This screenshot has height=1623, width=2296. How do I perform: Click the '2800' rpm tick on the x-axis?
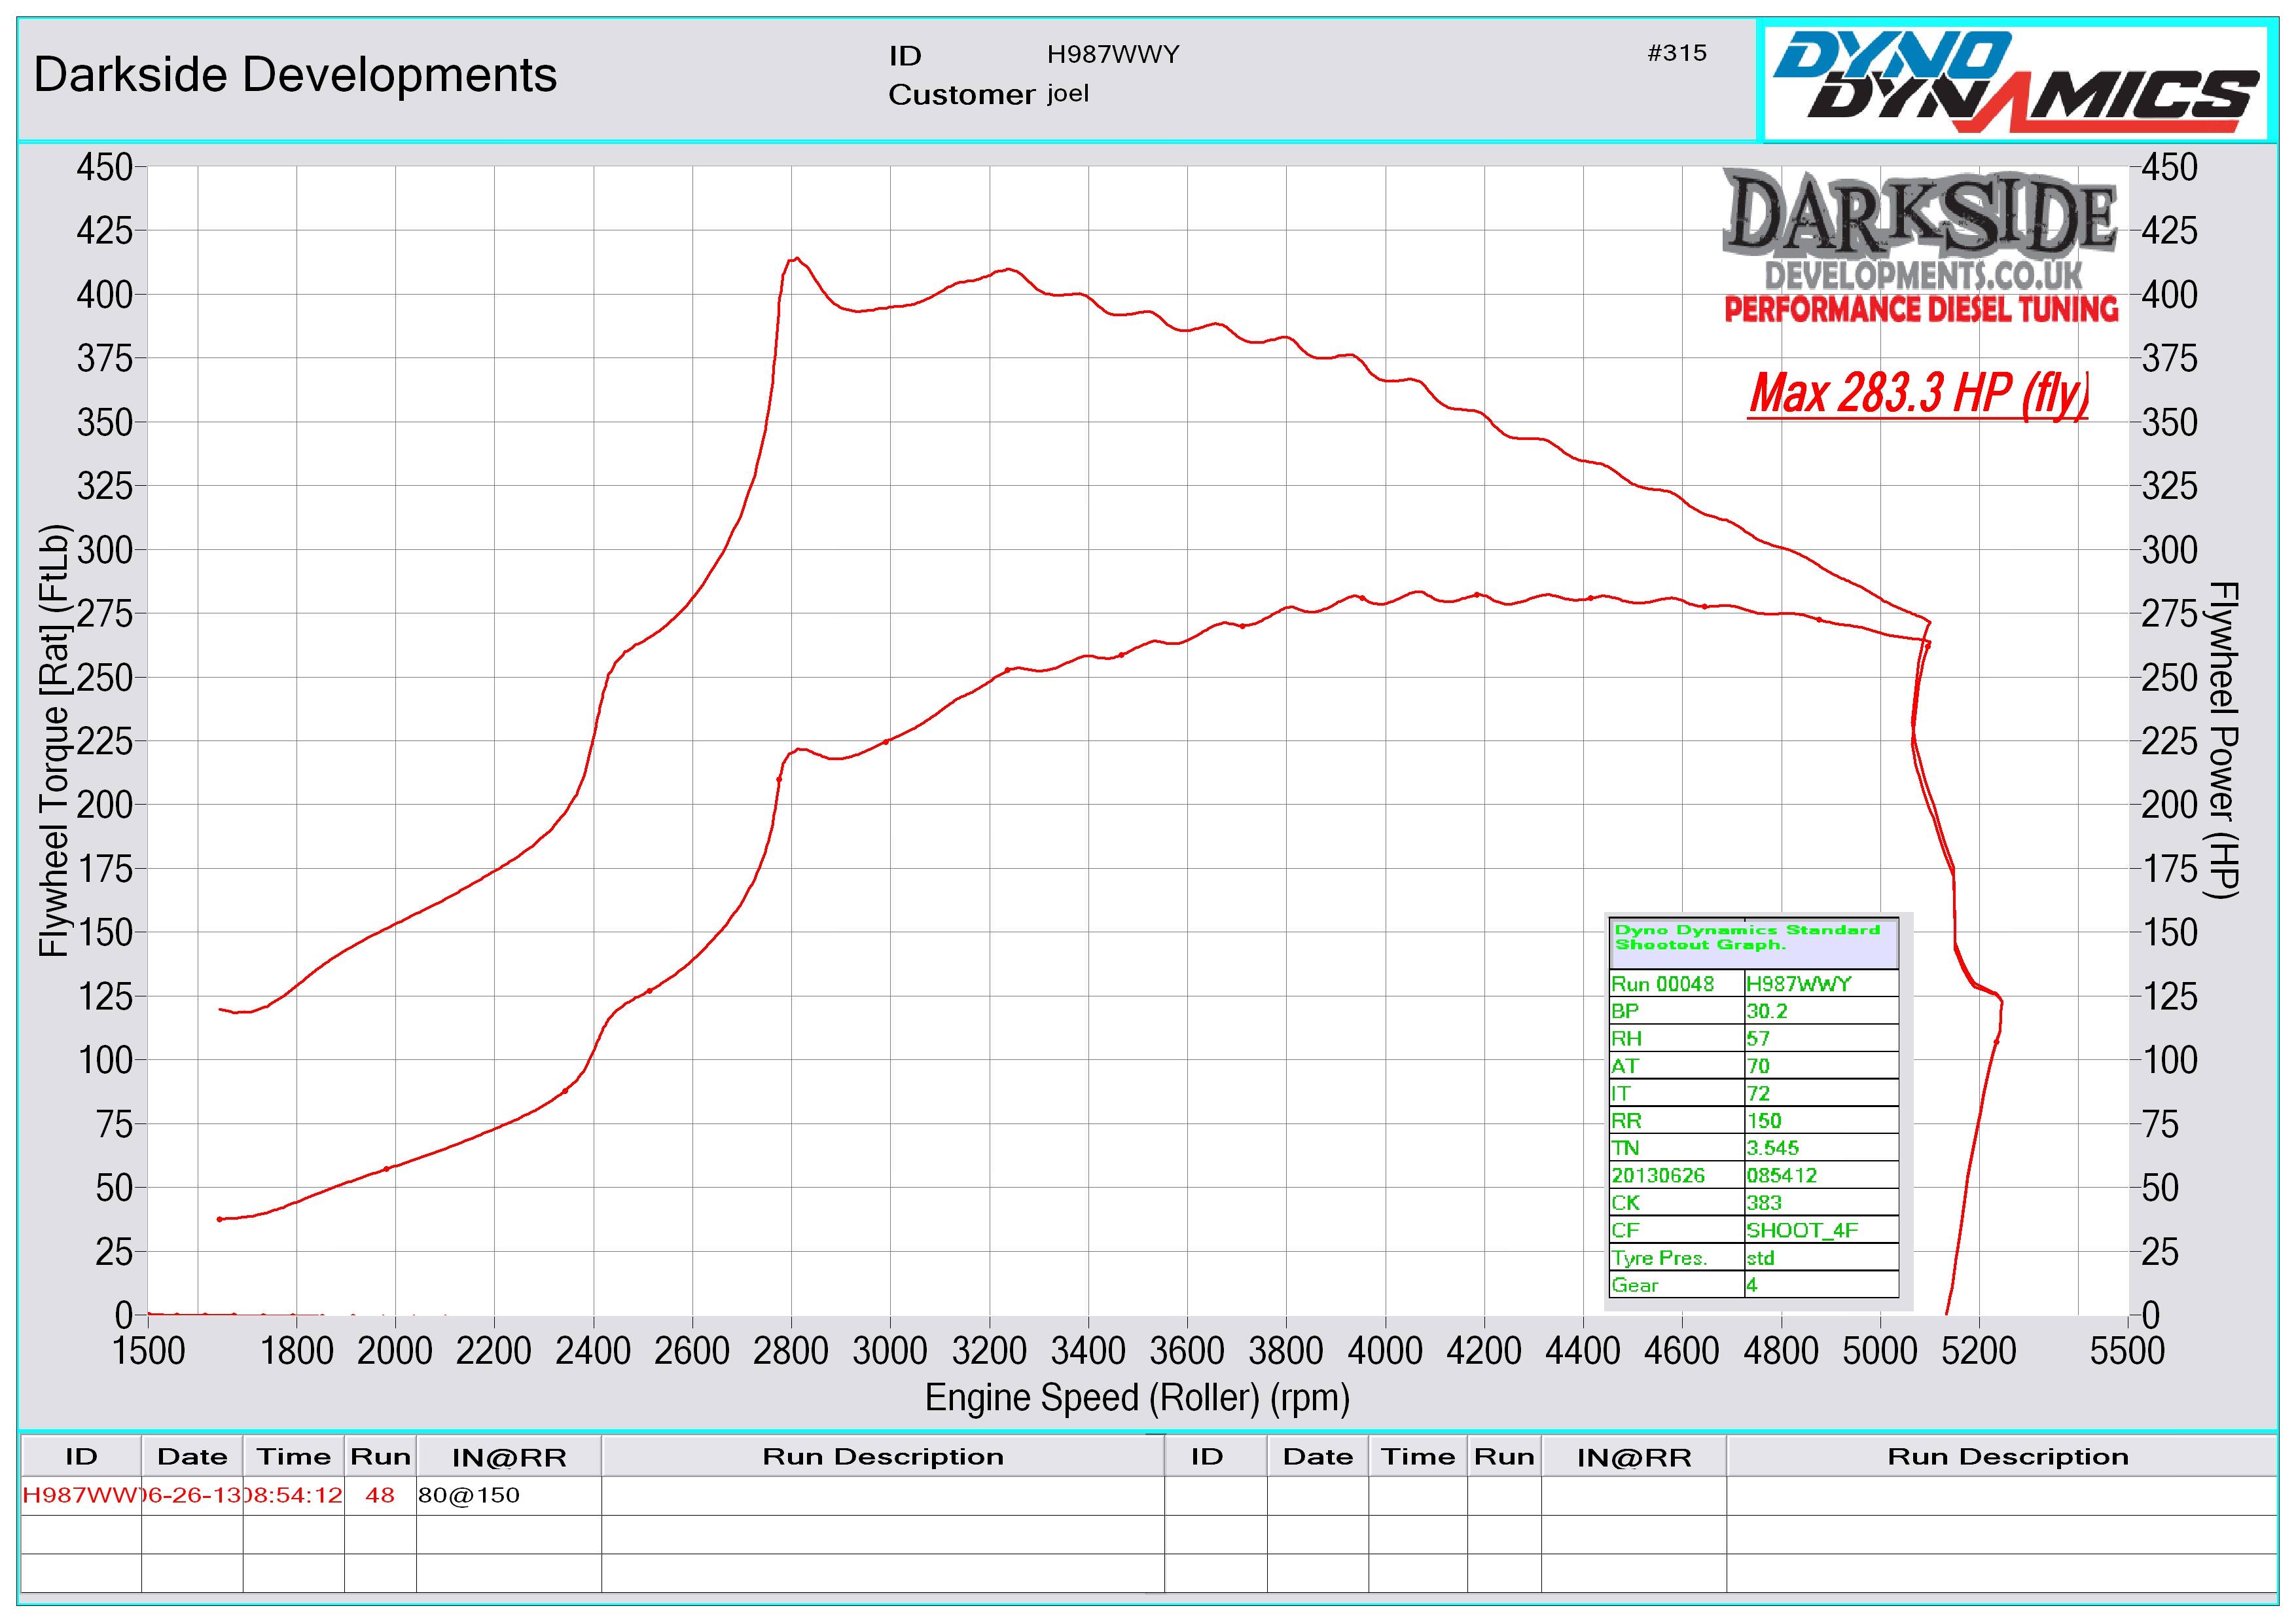(791, 1351)
